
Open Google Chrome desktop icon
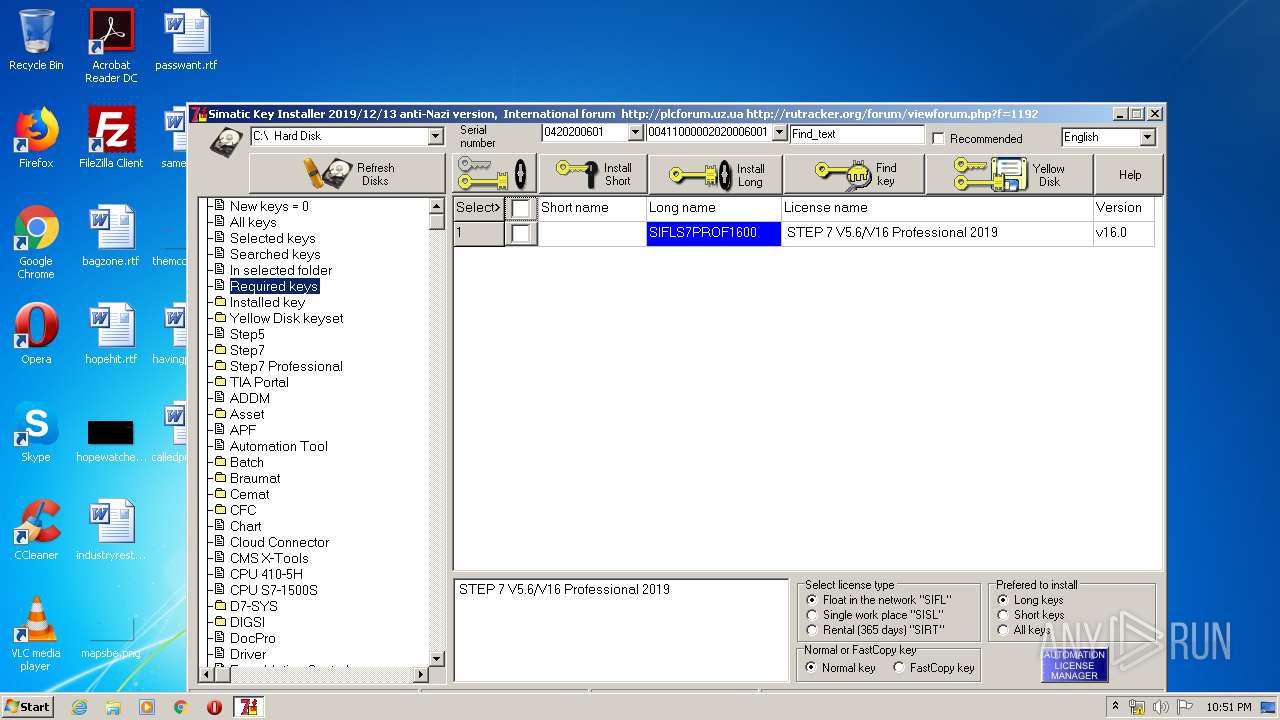[x=36, y=242]
